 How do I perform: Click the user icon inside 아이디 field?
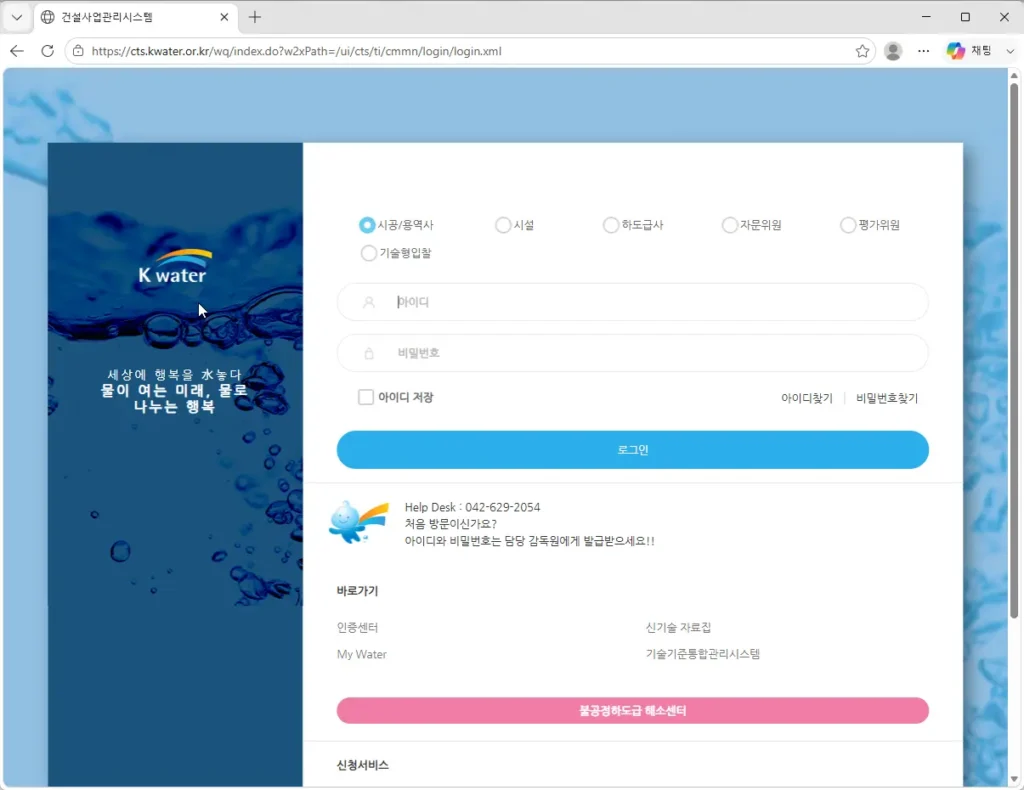click(369, 302)
